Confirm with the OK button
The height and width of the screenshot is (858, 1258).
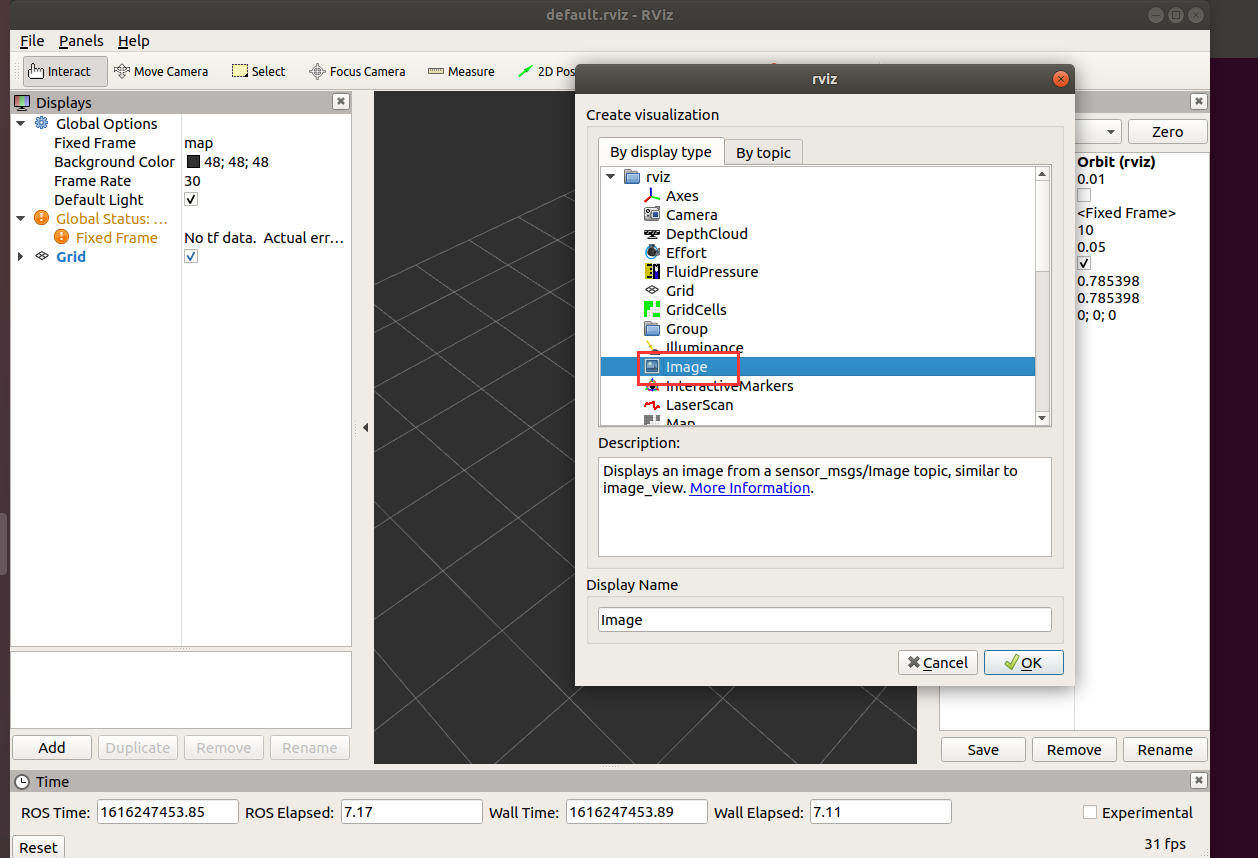point(1023,662)
